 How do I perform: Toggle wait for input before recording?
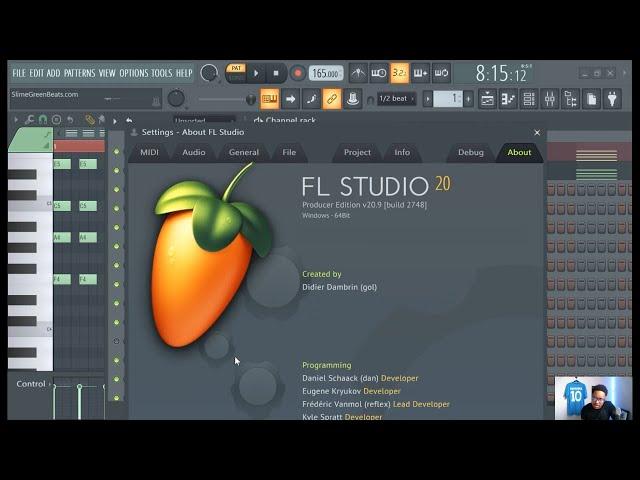379,73
